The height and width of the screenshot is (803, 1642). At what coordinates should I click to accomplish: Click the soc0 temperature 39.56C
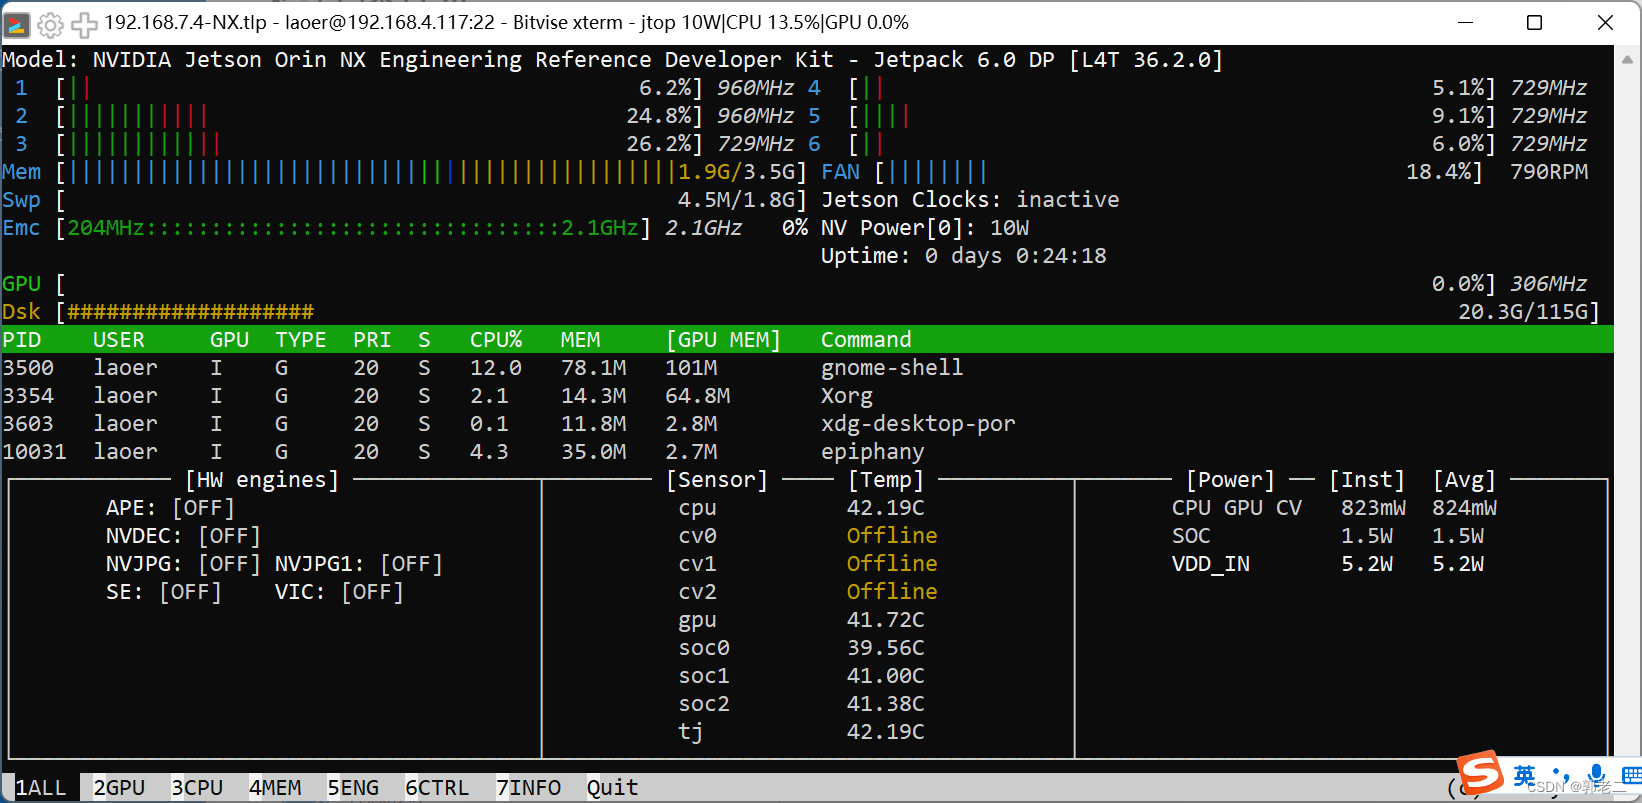click(x=886, y=648)
